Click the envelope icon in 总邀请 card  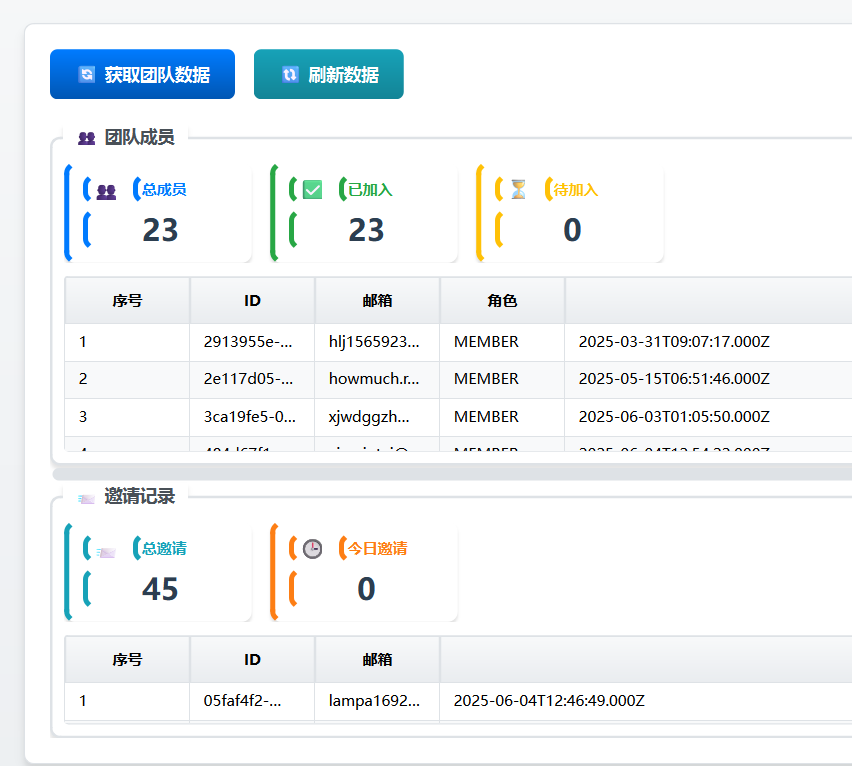[x=106, y=552]
